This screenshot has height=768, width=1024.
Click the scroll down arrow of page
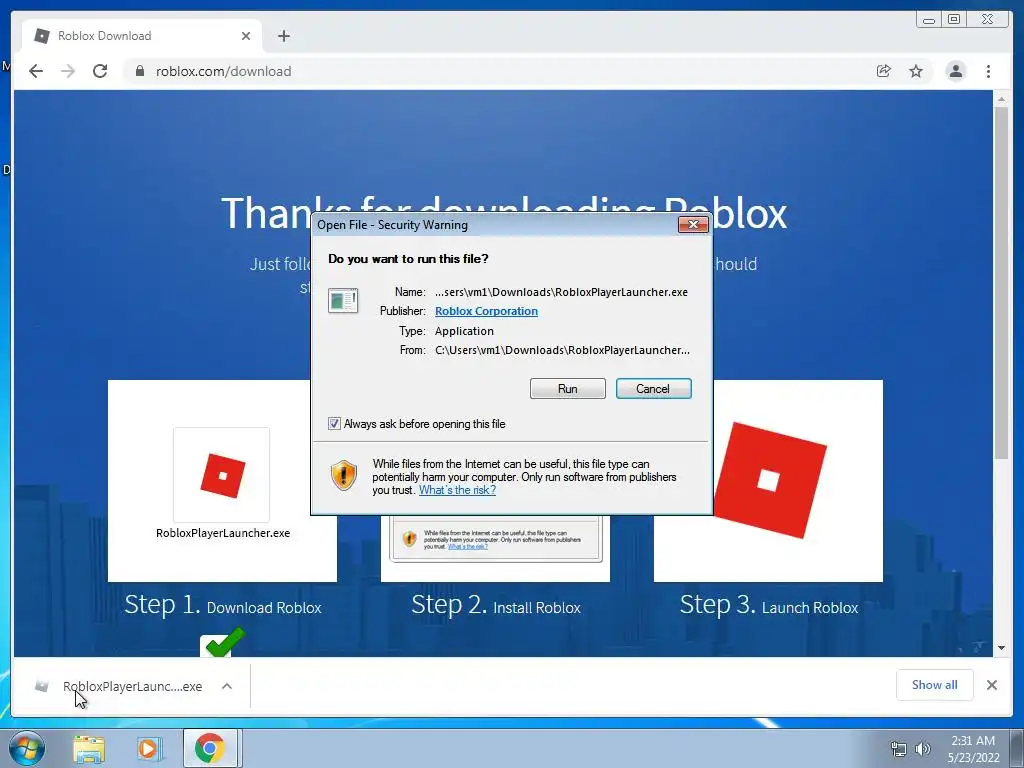[1001, 648]
